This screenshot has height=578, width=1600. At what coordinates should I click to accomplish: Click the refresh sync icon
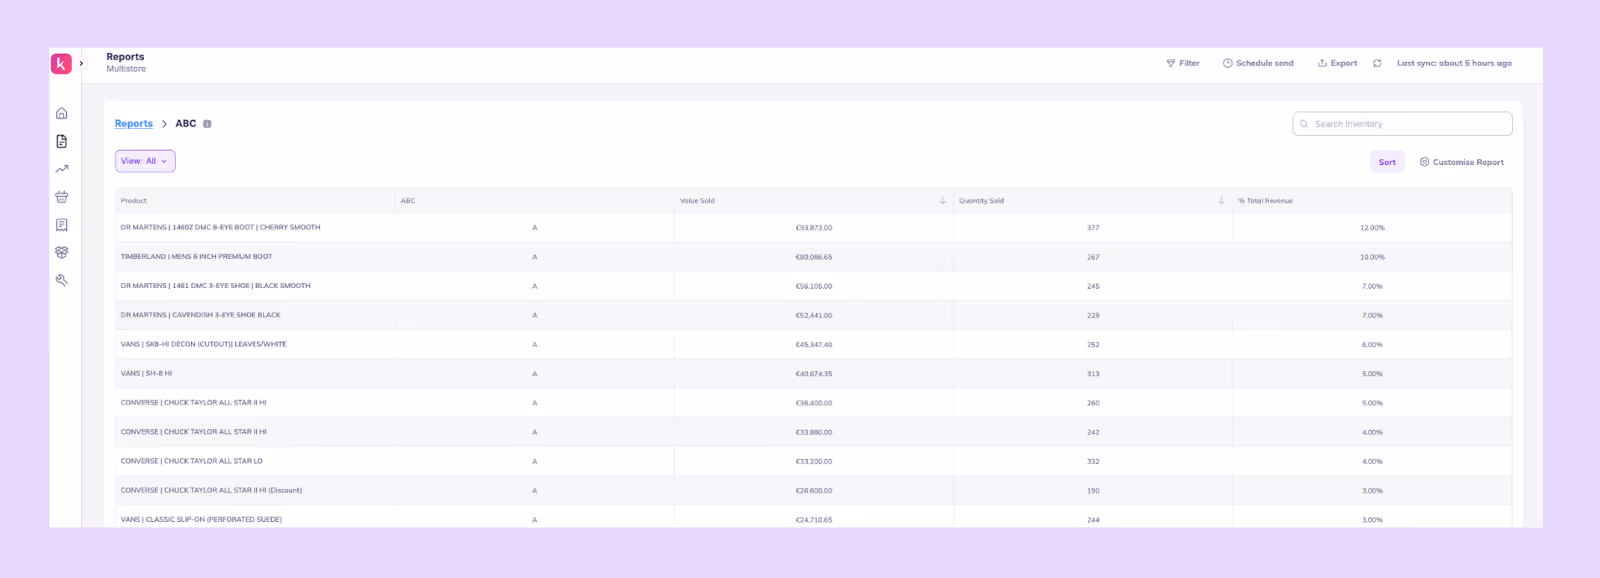pos(1377,63)
